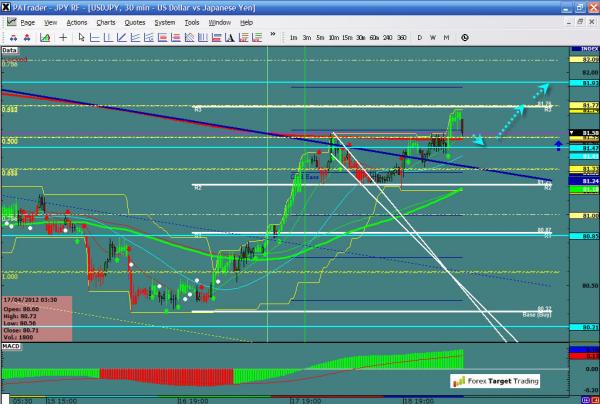Screen dimensions: 600x404
Task: Click the chart icon left of Page menu
Action: pyautogui.click(x=9, y=21)
